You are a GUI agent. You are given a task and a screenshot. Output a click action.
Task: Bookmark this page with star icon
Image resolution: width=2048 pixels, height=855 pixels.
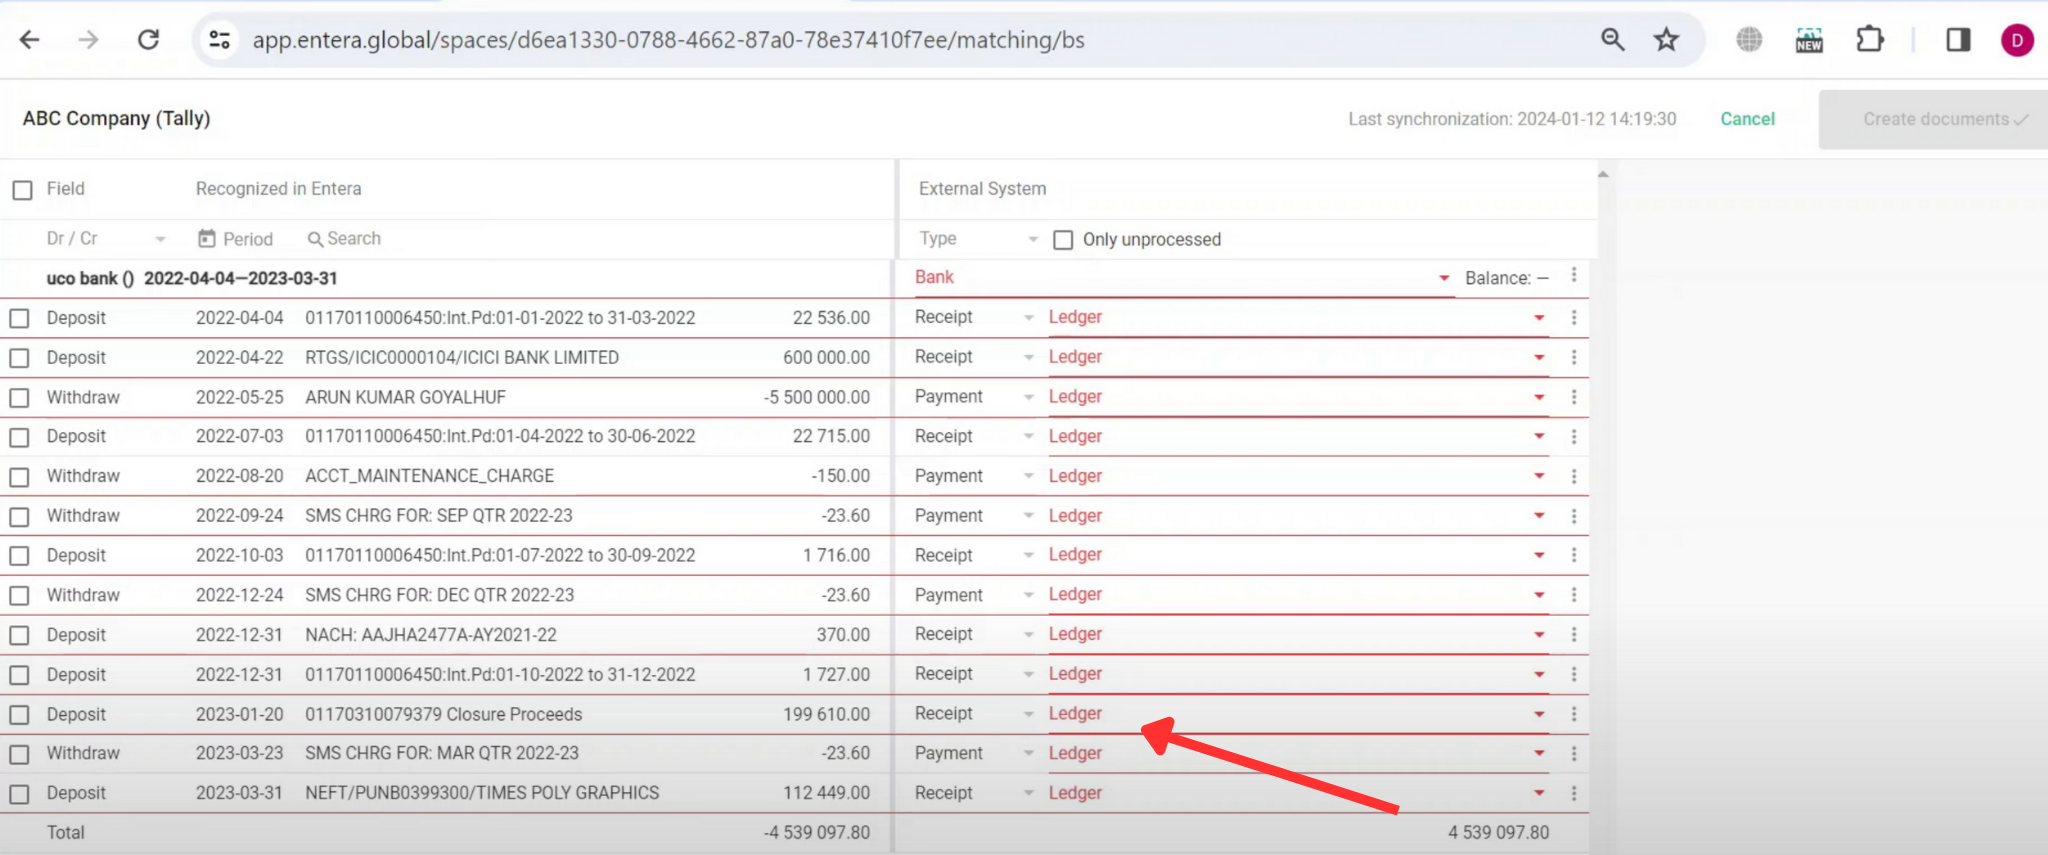coord(1666,40)
